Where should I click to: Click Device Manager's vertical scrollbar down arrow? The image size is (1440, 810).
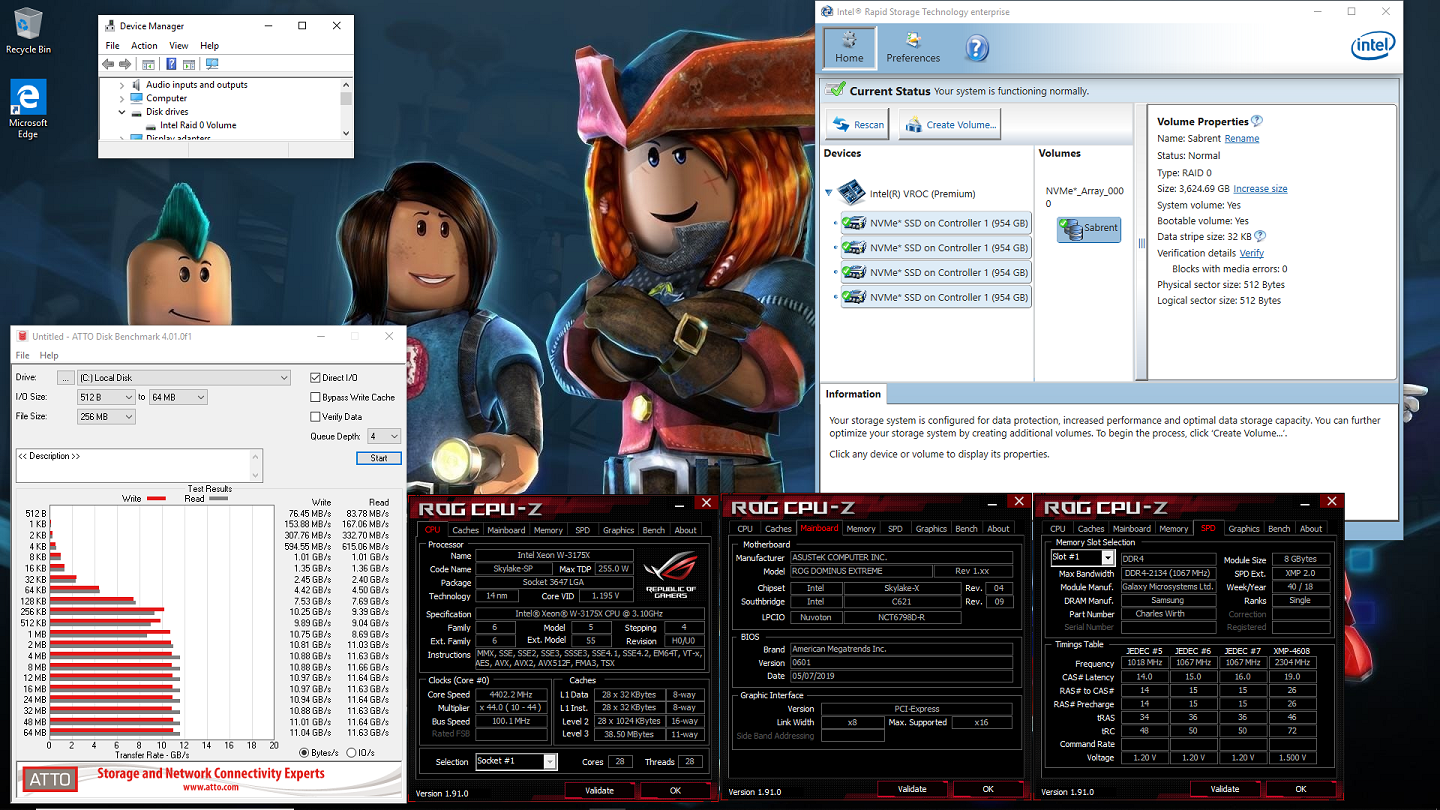[x=347, y=132]
